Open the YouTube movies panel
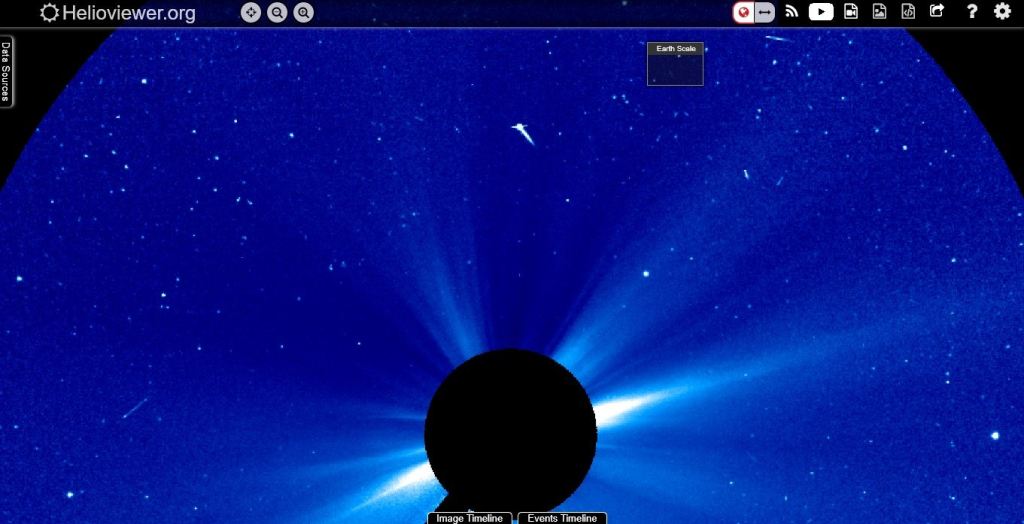 click(x=821, y=12)
